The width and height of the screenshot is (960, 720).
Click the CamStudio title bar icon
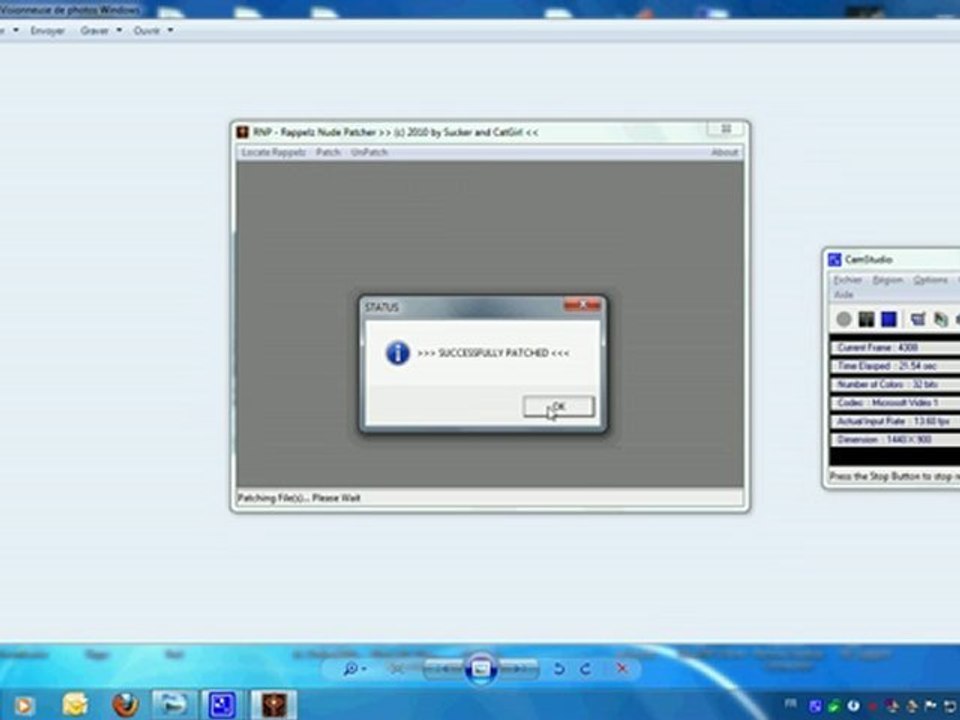click(834, 260)
